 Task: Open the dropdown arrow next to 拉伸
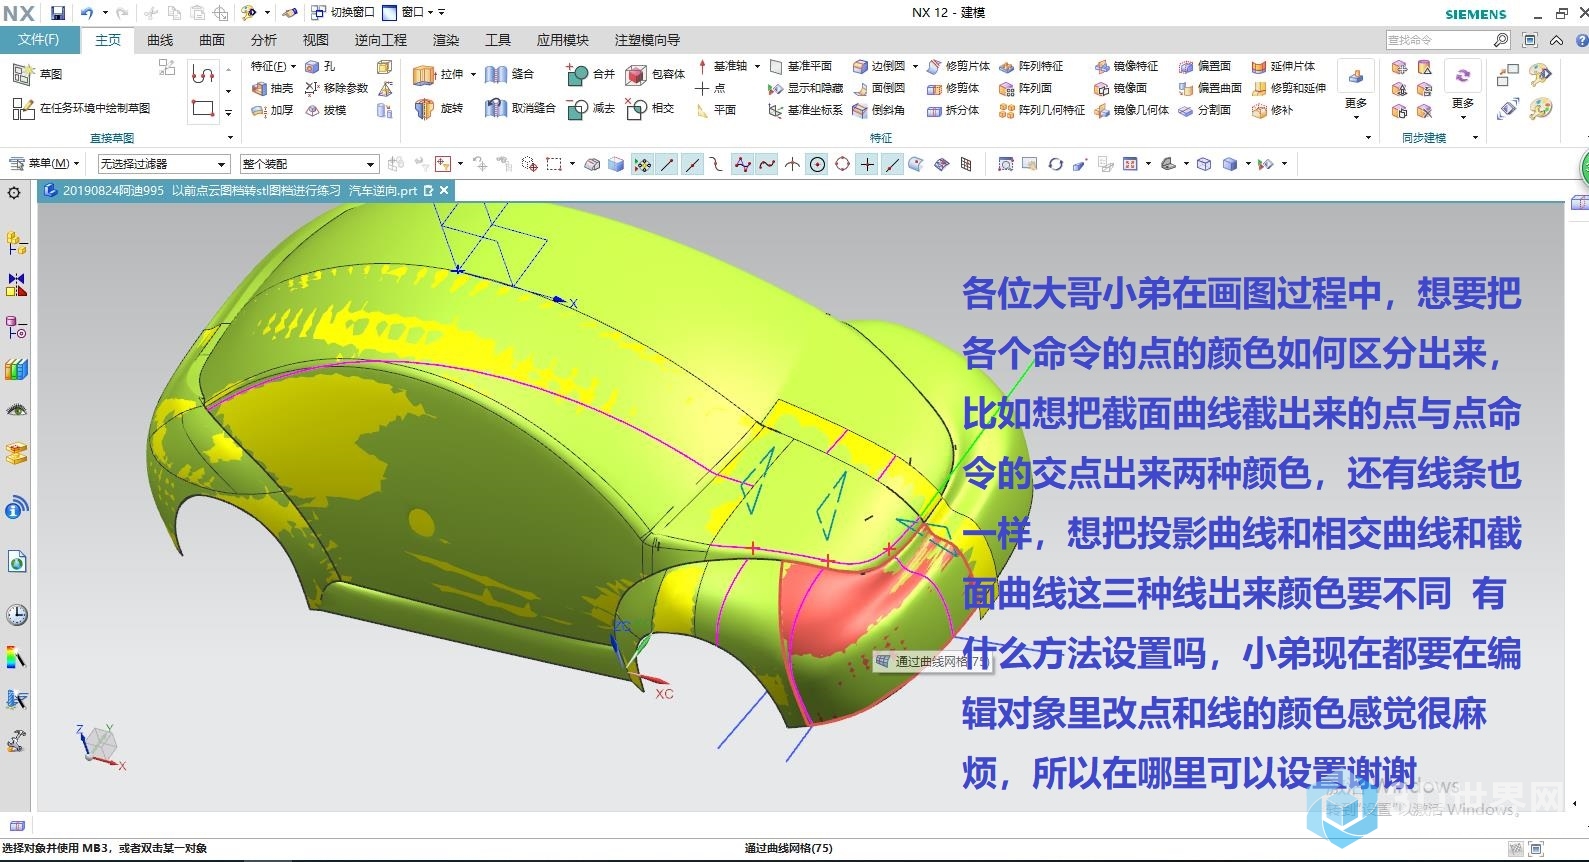473,75
